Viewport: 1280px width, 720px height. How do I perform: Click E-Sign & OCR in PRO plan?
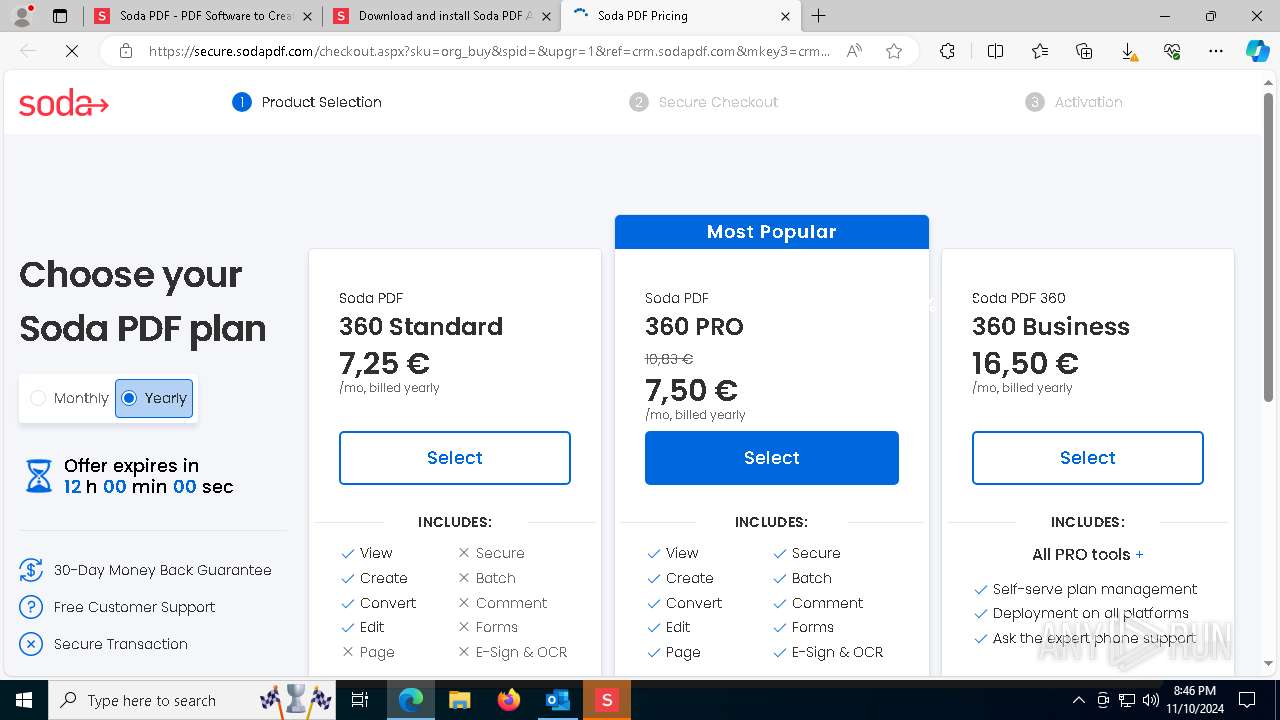(837, 652)
